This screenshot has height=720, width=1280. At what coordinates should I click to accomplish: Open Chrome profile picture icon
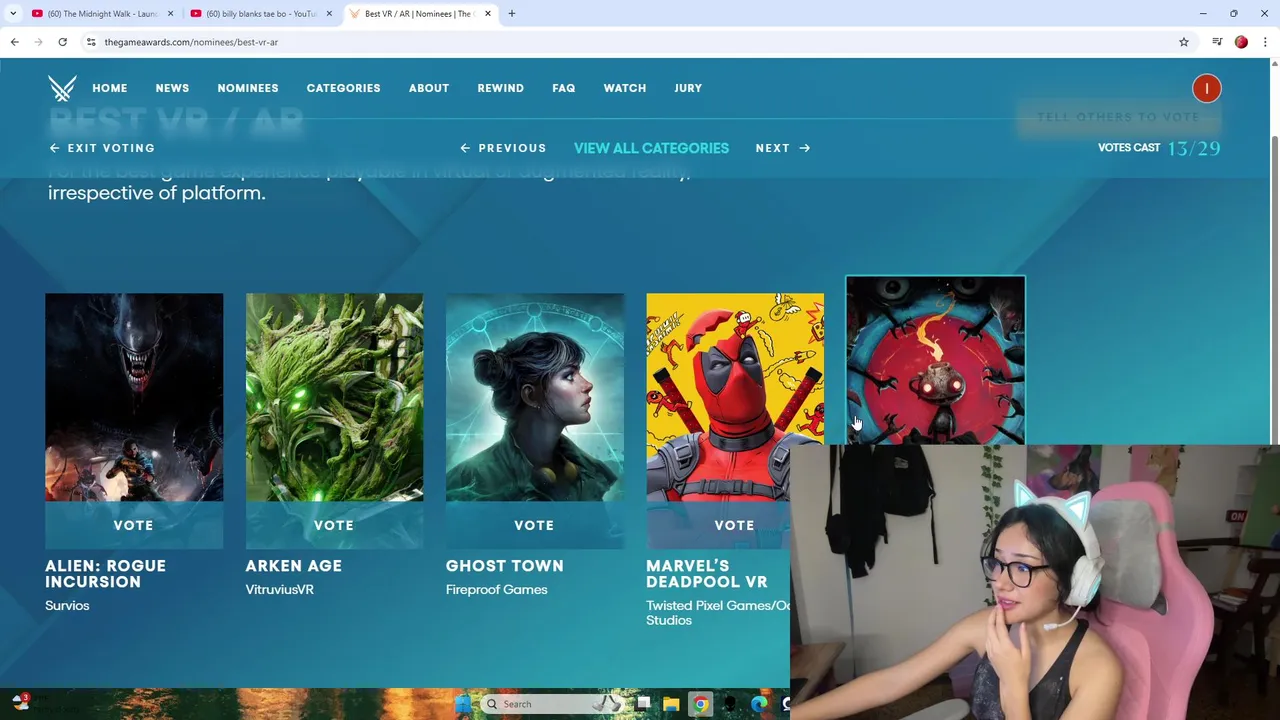point(1241,42)
